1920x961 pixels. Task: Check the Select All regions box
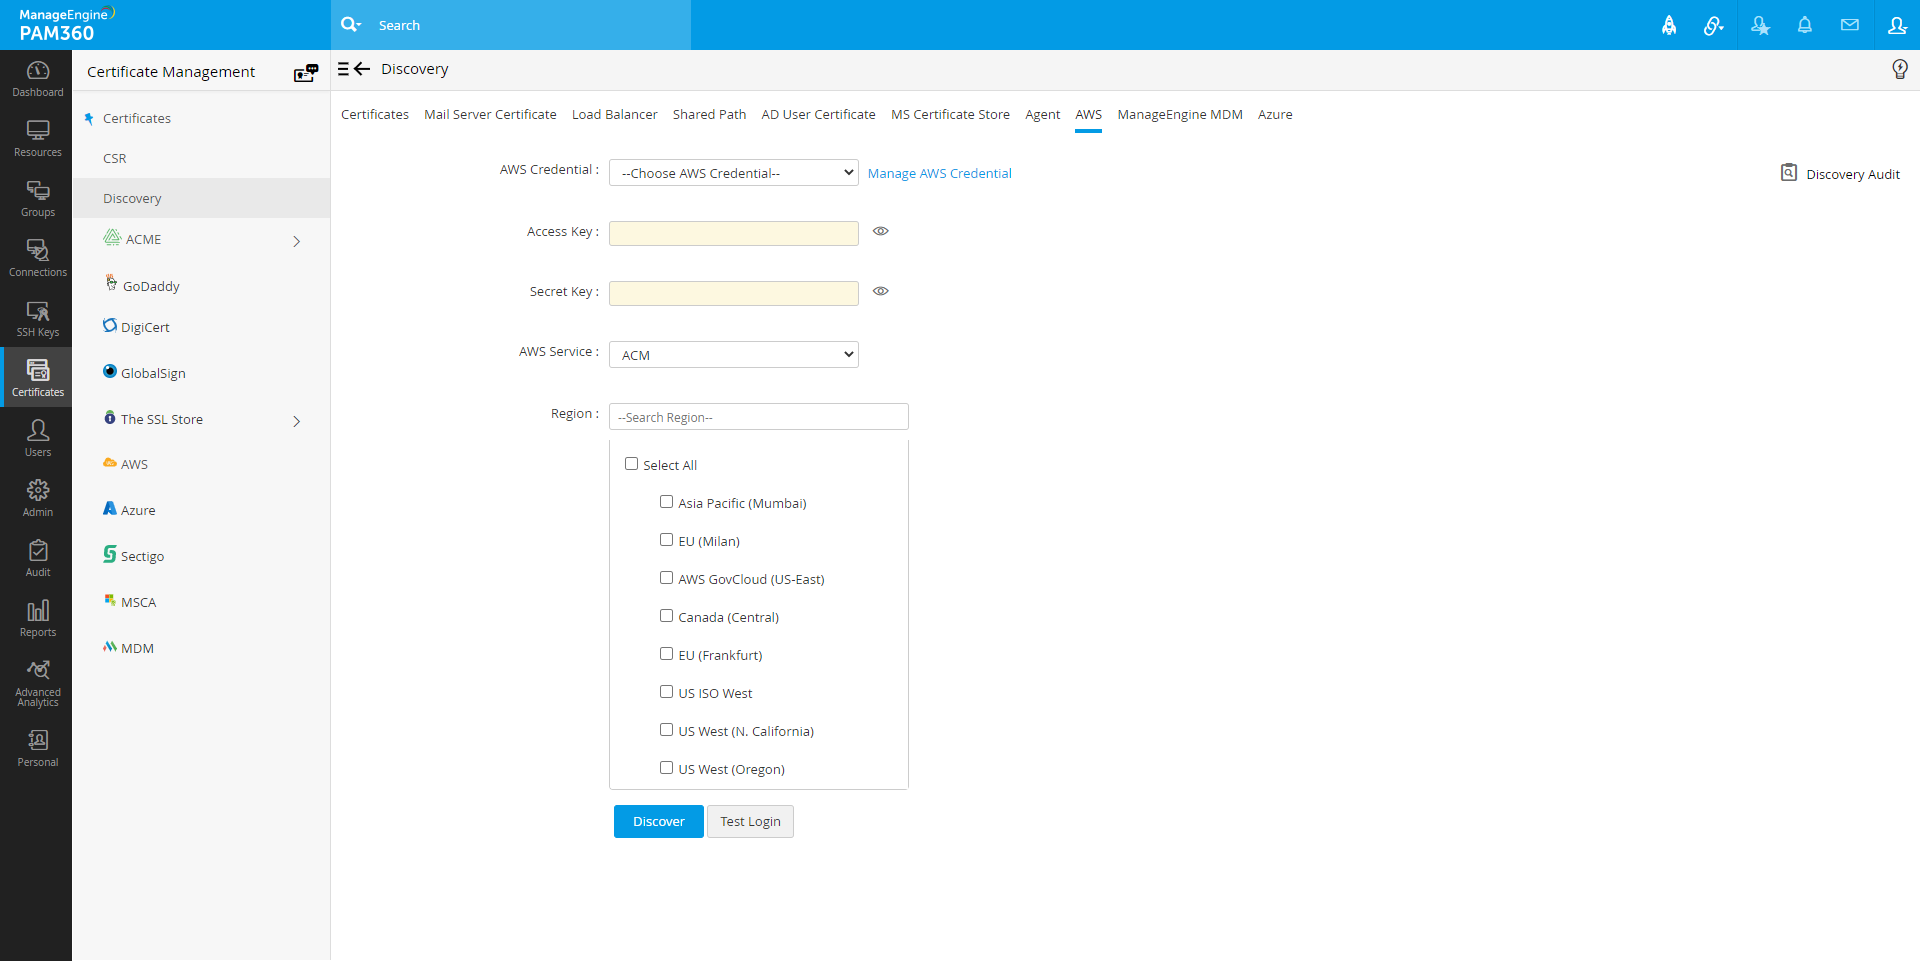[631, 464]
